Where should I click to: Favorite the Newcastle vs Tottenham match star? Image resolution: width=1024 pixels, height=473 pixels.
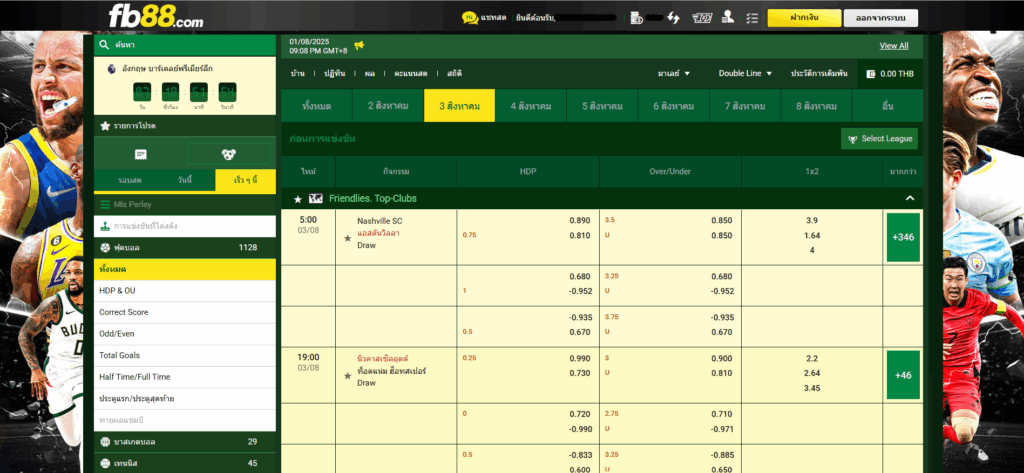[347, 376]
